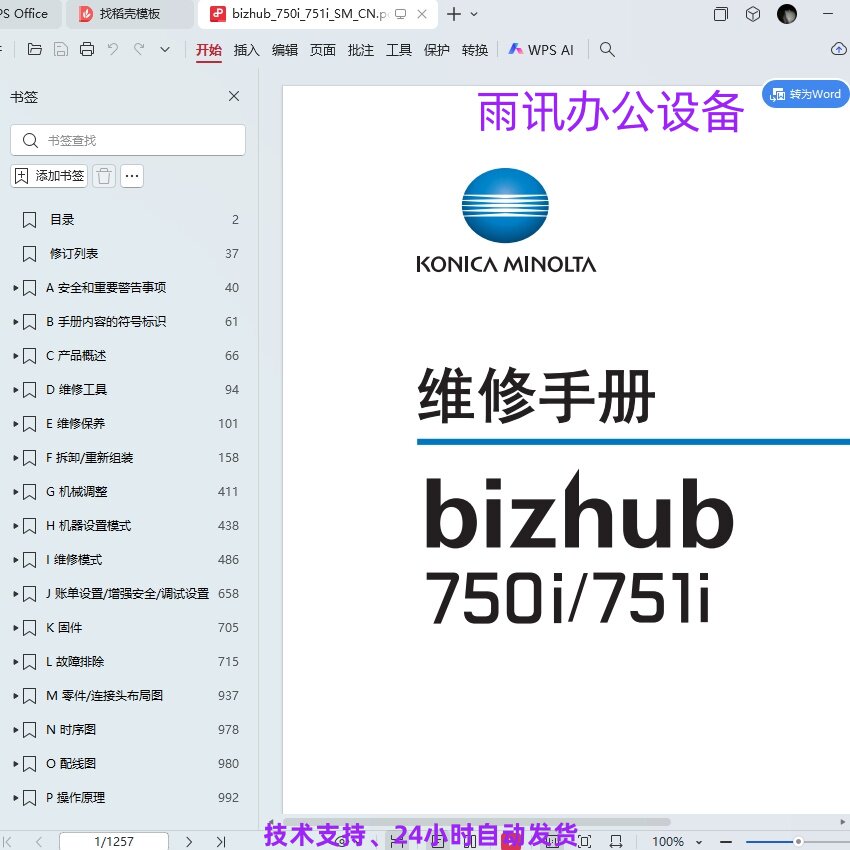The height and width of the screenshot is (850, 850).
Task: Click the window layout icon in the title bar
Action: 720,14
